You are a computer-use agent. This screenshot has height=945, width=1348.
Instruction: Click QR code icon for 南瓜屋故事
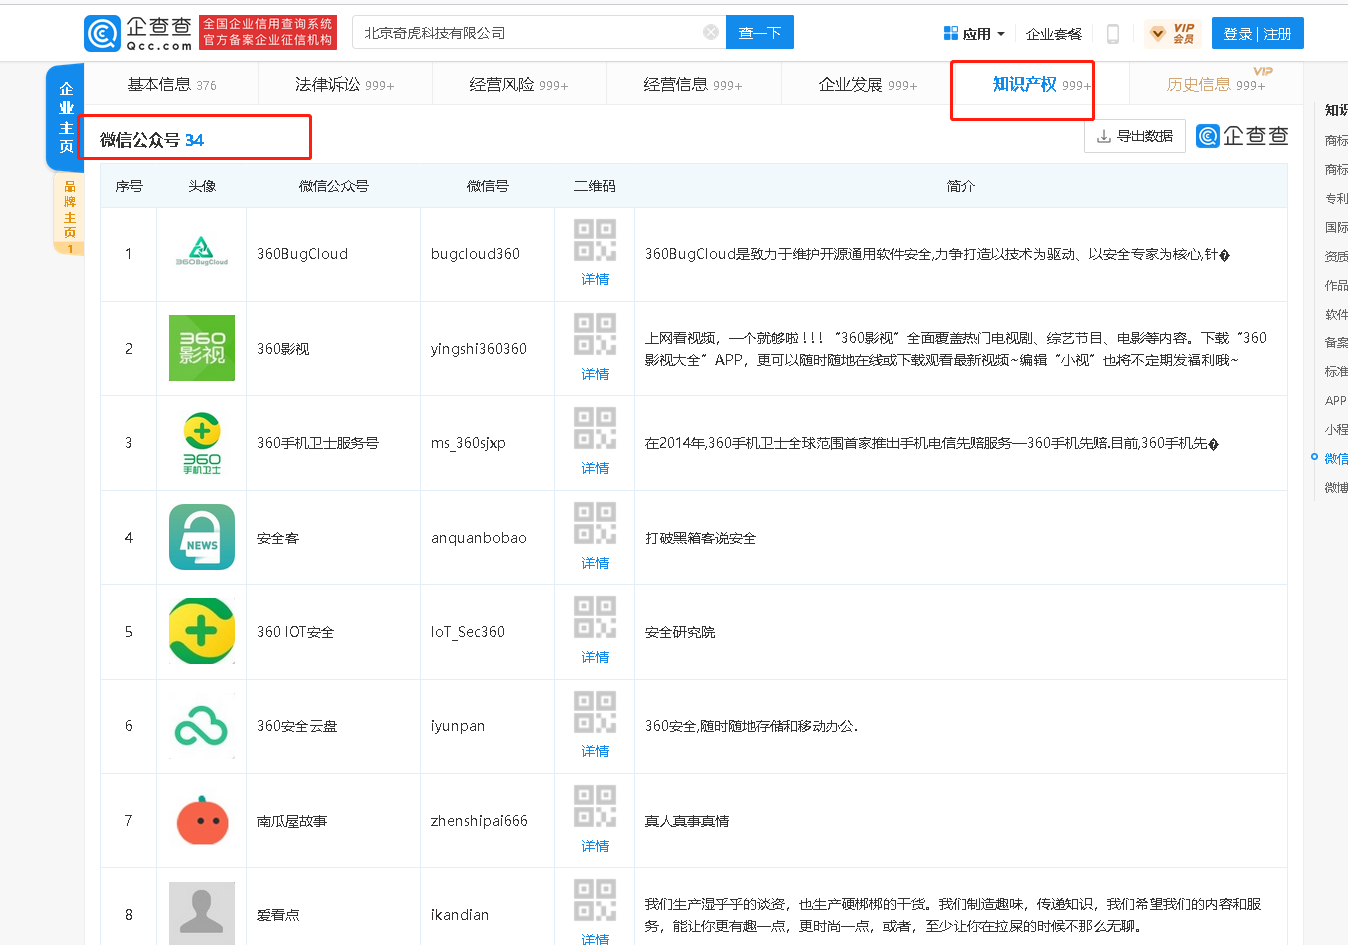595,807
